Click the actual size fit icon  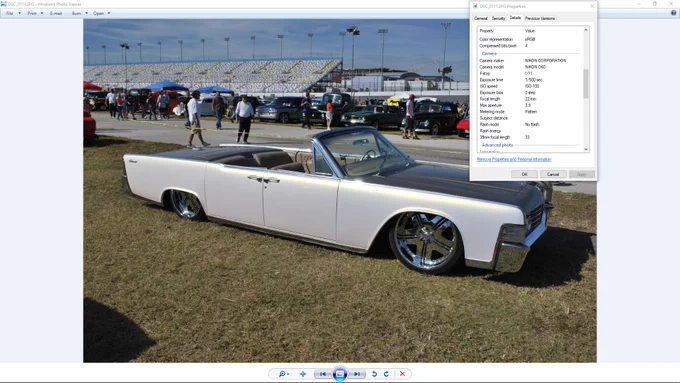[x=303, y=374]
